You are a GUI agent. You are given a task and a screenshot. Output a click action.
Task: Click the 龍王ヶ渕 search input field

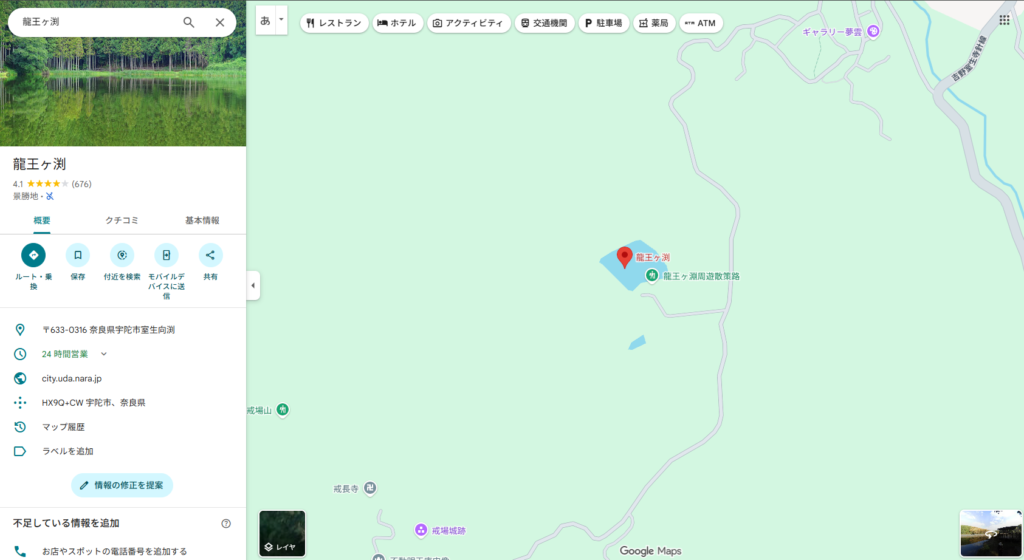click(x=95, y=22)
